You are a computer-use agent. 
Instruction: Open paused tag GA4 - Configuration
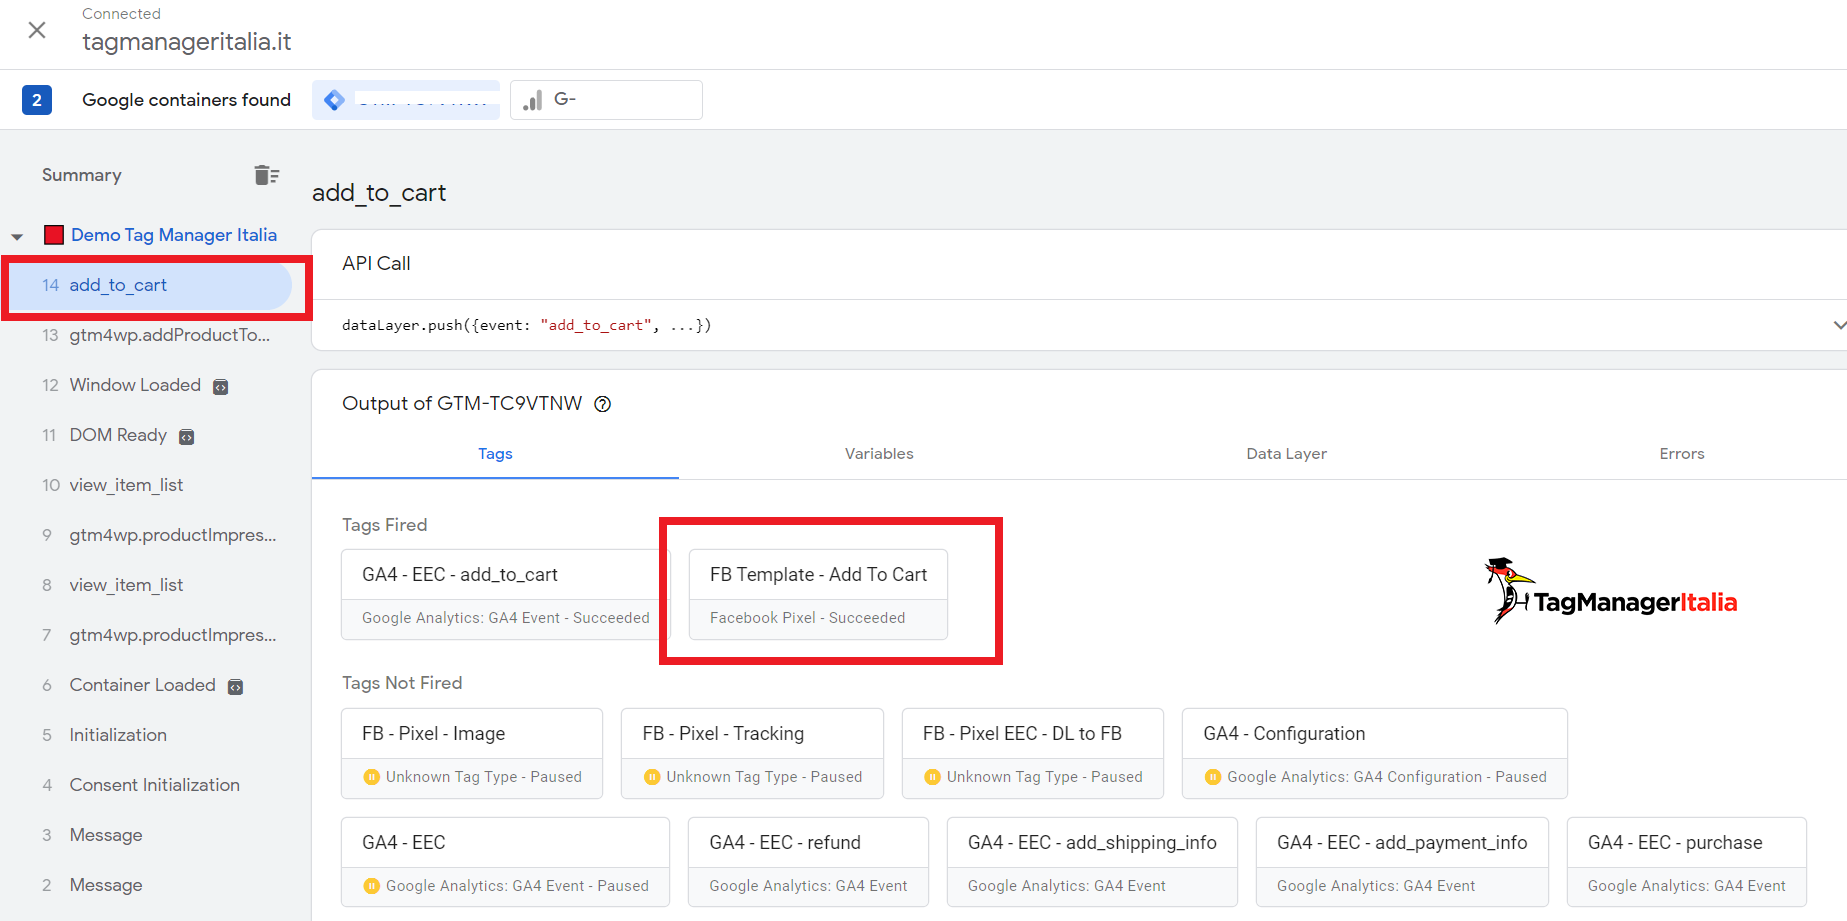coord(1375,753)
